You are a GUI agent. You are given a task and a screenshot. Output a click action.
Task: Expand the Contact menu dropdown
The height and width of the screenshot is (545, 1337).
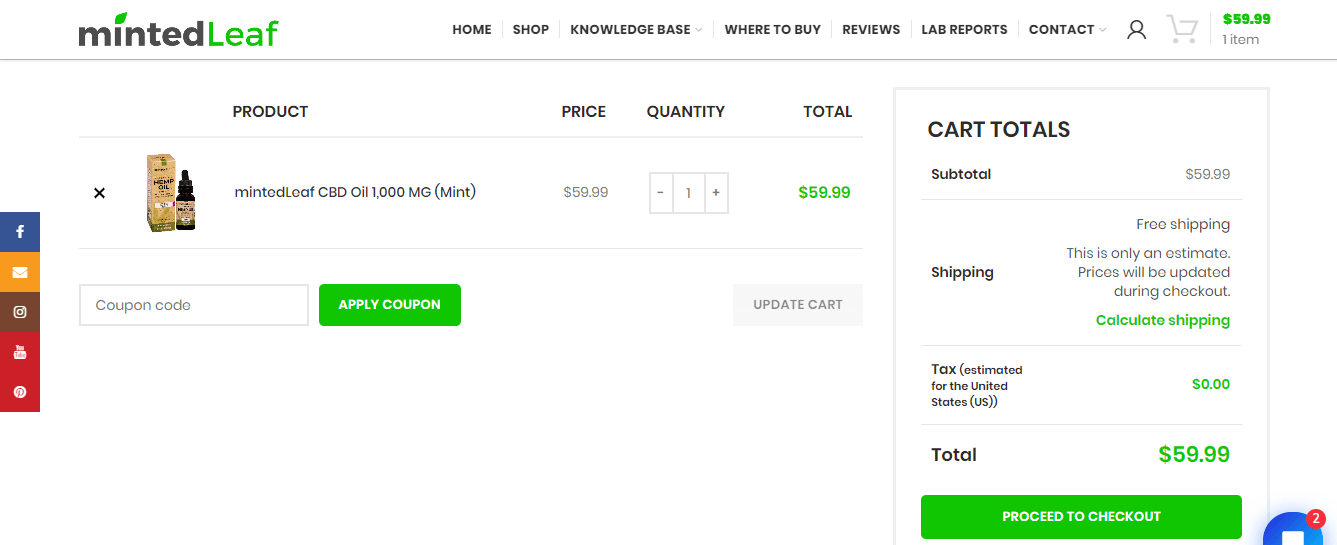[x=1067, y=30]
